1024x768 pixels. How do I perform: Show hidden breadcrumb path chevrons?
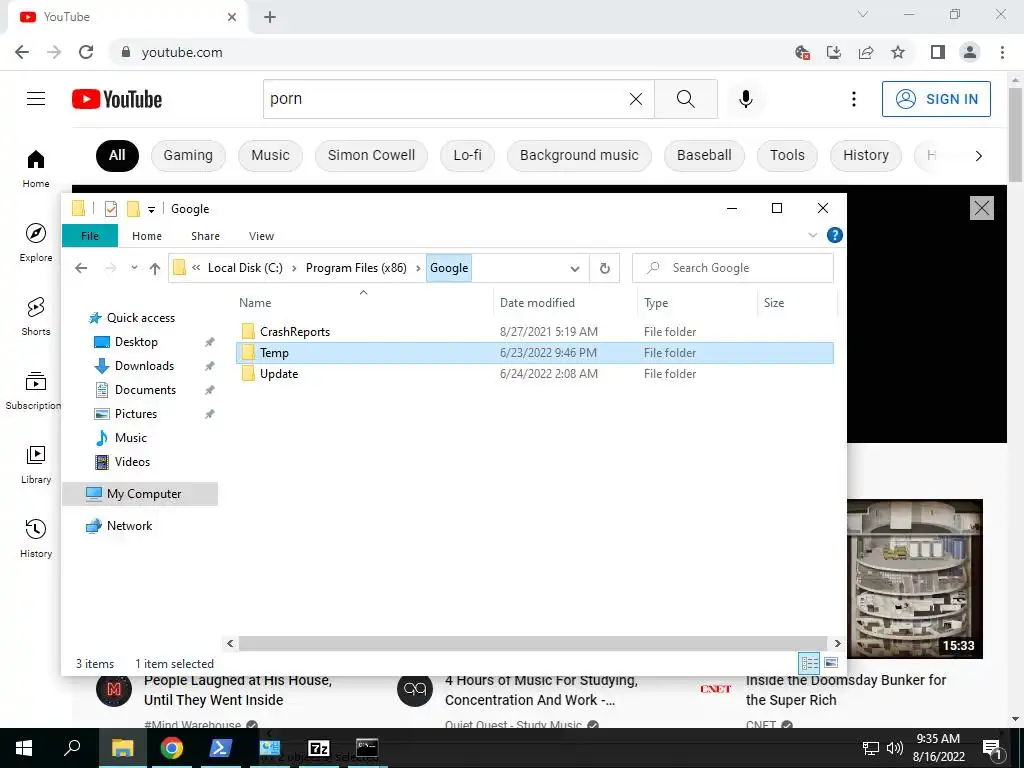(196, 268)
